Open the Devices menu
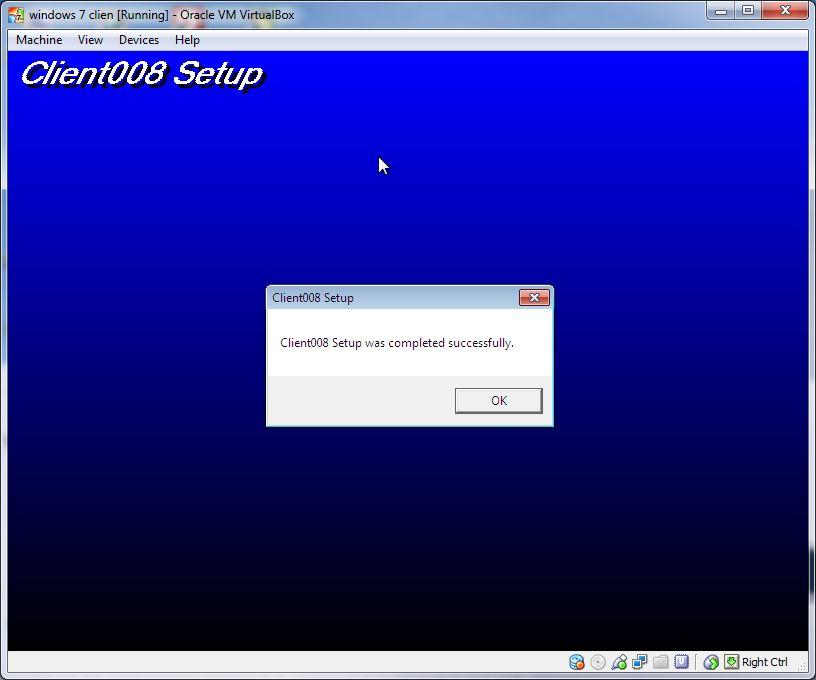Viewport: 816px width, 680px height. click(138, 40)
